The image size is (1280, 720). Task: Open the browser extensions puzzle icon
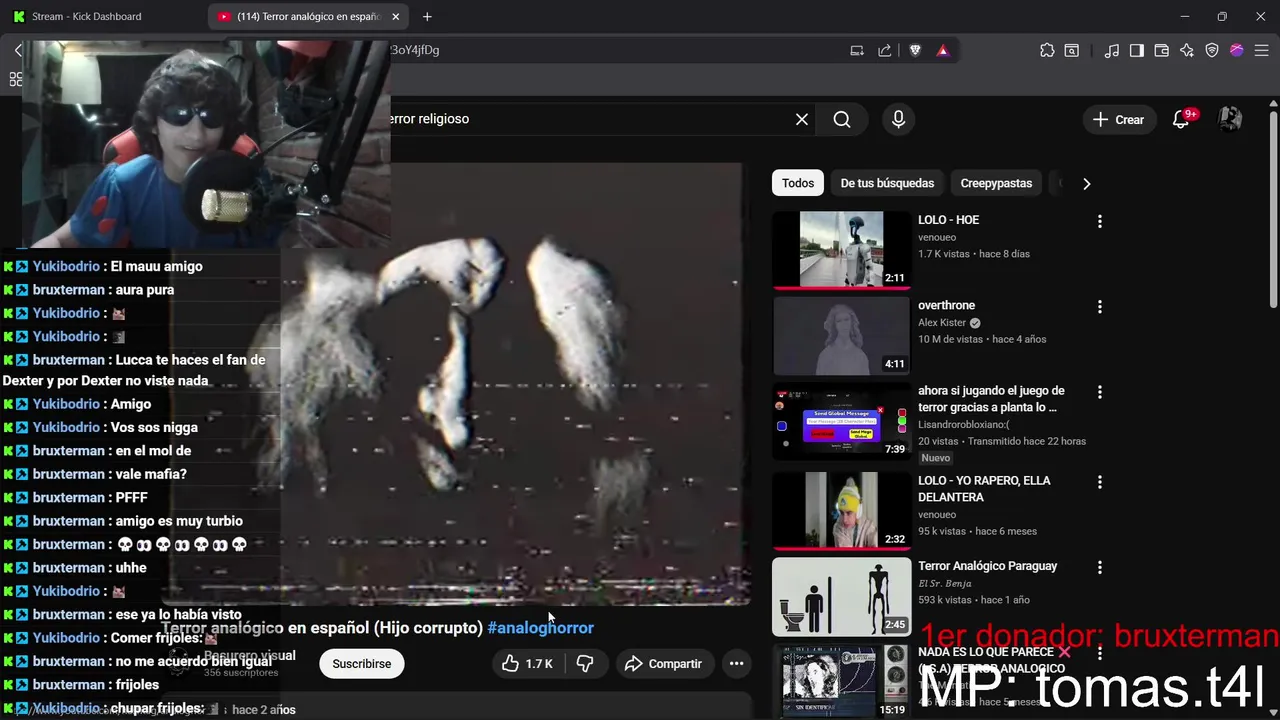[1047, 50]
